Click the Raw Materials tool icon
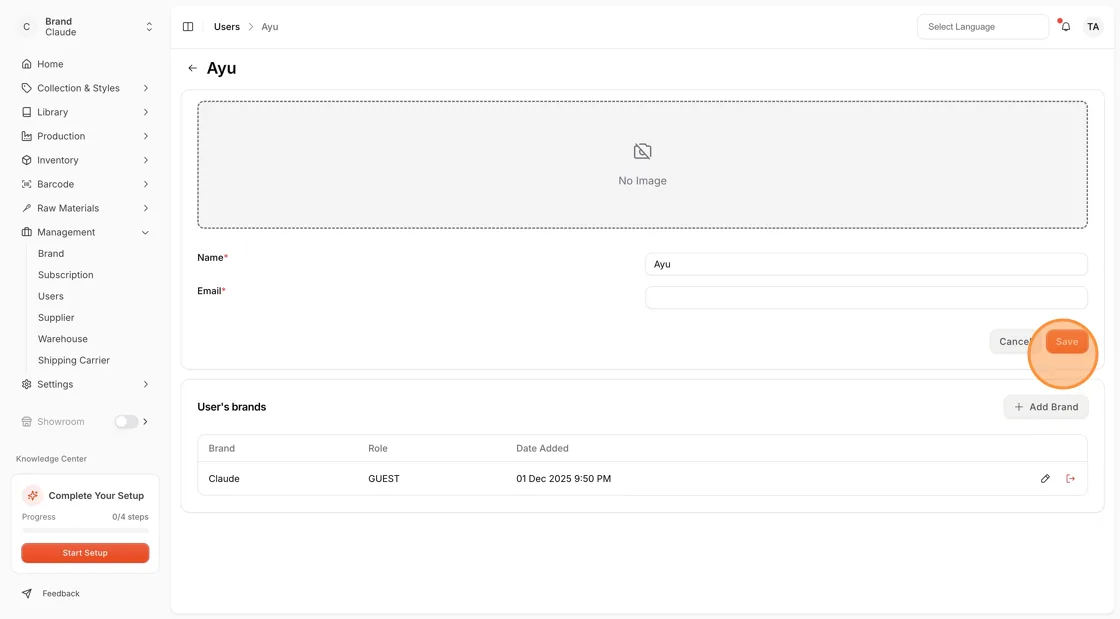This screenshot has width=1120, height=619. tap(26, 208)
